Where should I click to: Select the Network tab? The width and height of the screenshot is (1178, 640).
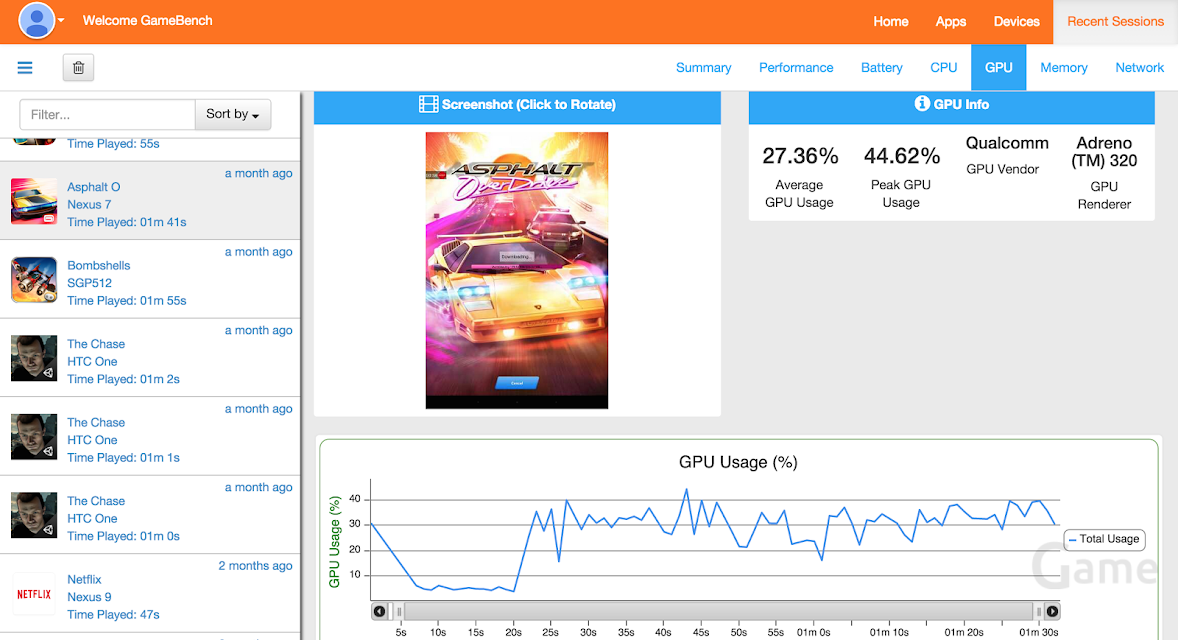tap(1139, 68)
